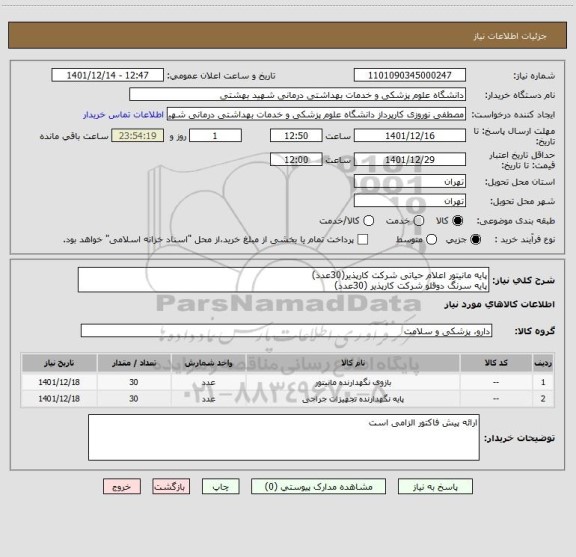The height and width of the screenshot is (557, 576).
Task: Click the request creator field مصطفی نوروزی
Action: (316, 114)
